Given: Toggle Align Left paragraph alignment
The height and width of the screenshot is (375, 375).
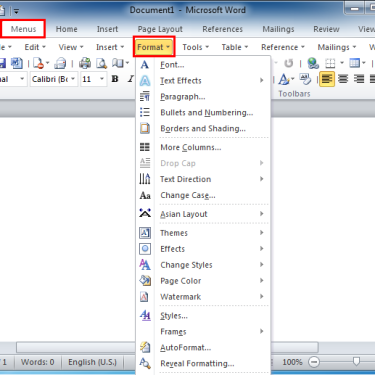Looking at the screenshot, I should pos(327,79).
